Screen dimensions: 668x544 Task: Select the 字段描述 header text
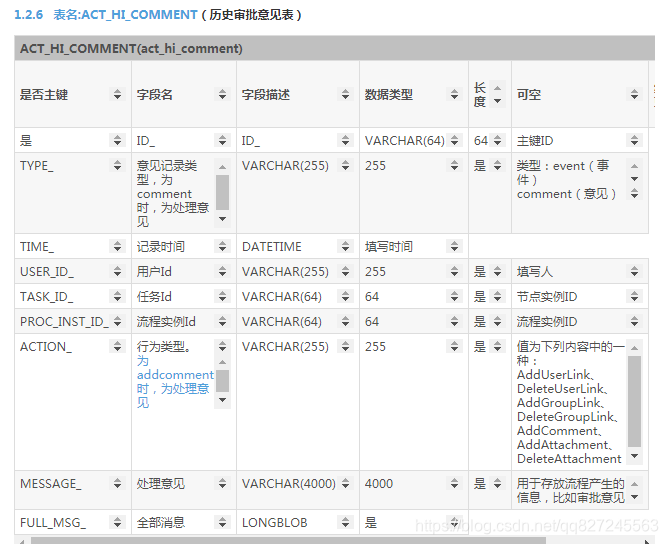pyautogui.click(x=266, y=95)
